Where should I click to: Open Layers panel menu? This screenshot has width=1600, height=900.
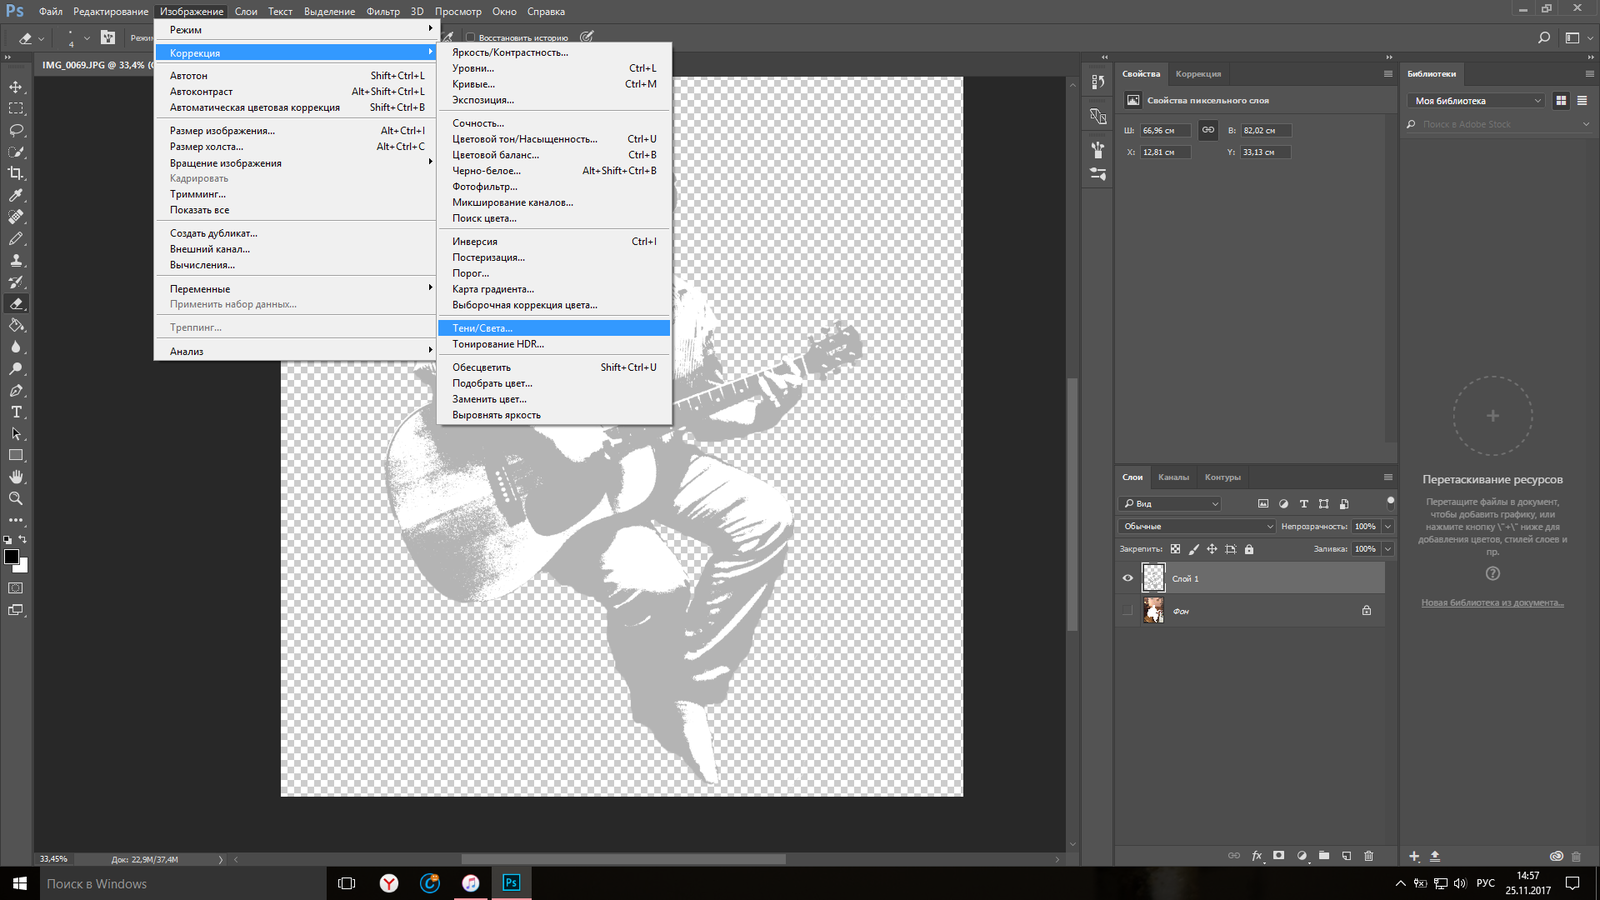pos(1388,477)
